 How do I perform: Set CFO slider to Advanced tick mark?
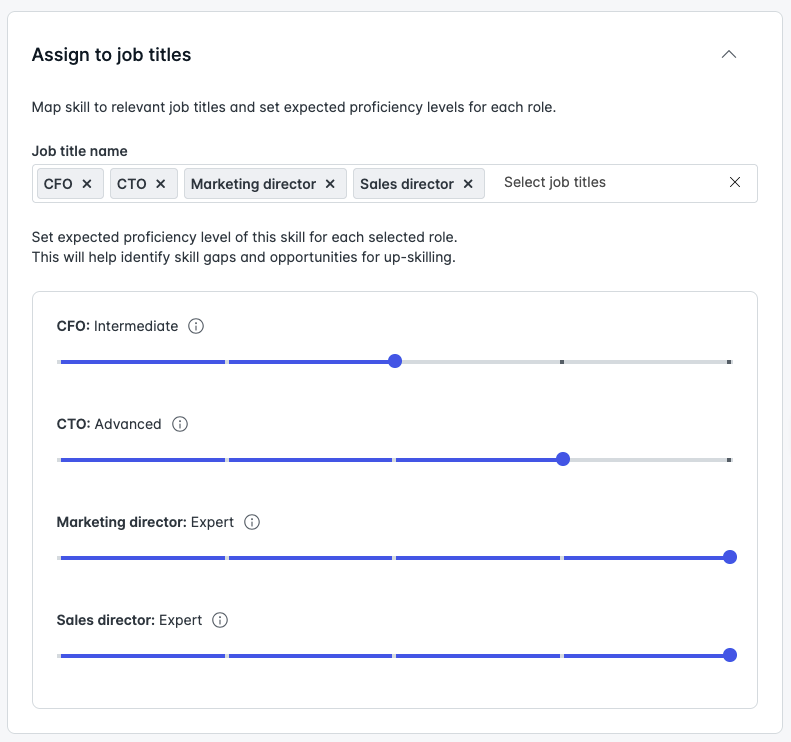(x=562, y=362)
